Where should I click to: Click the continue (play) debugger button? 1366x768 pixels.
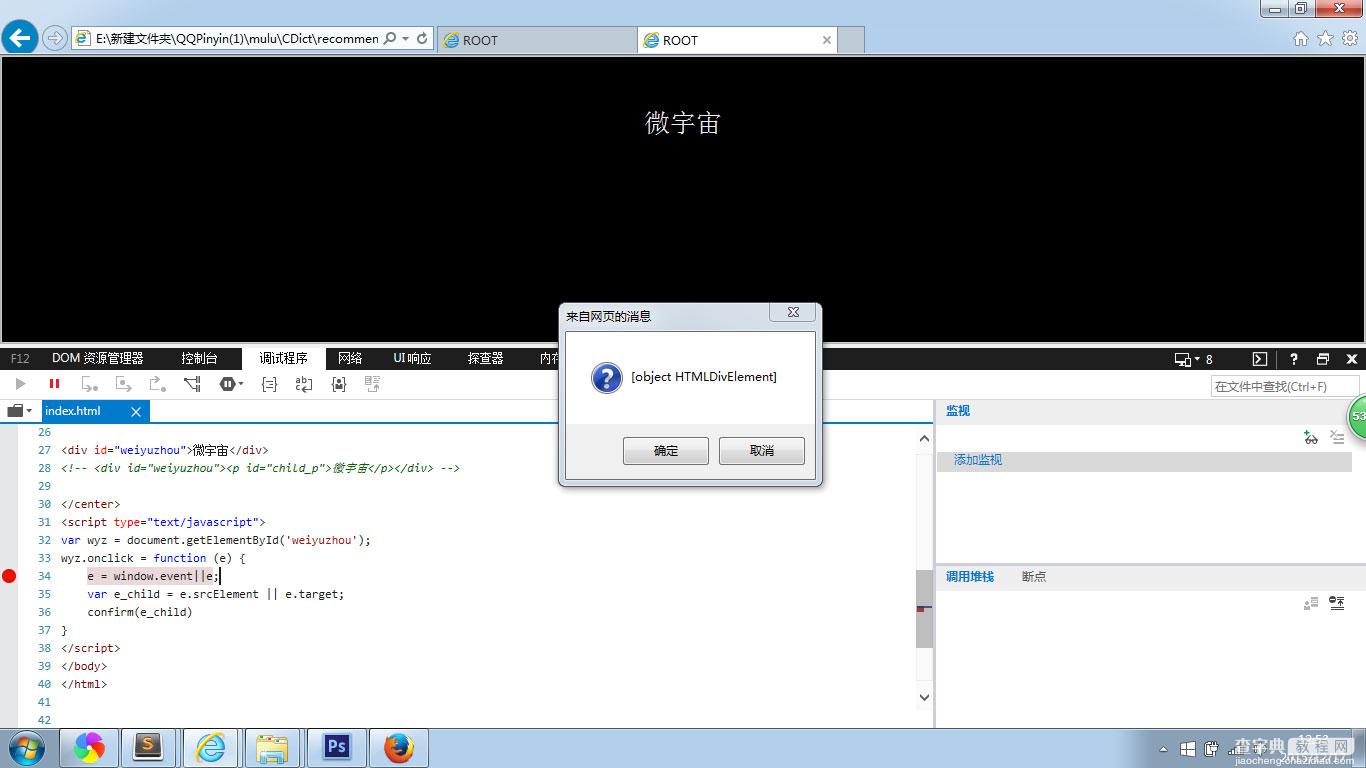click(20, 384)
